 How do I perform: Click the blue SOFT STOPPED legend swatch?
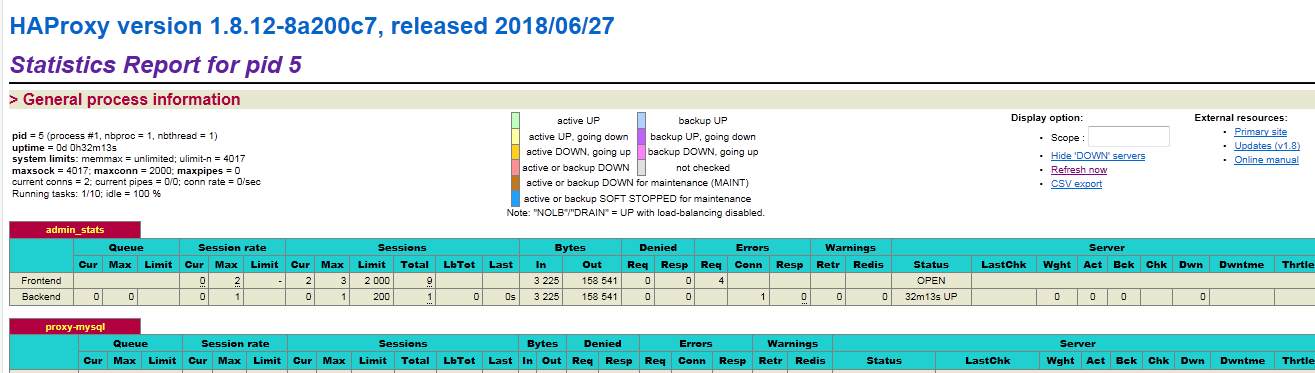(x=515, y=198)
